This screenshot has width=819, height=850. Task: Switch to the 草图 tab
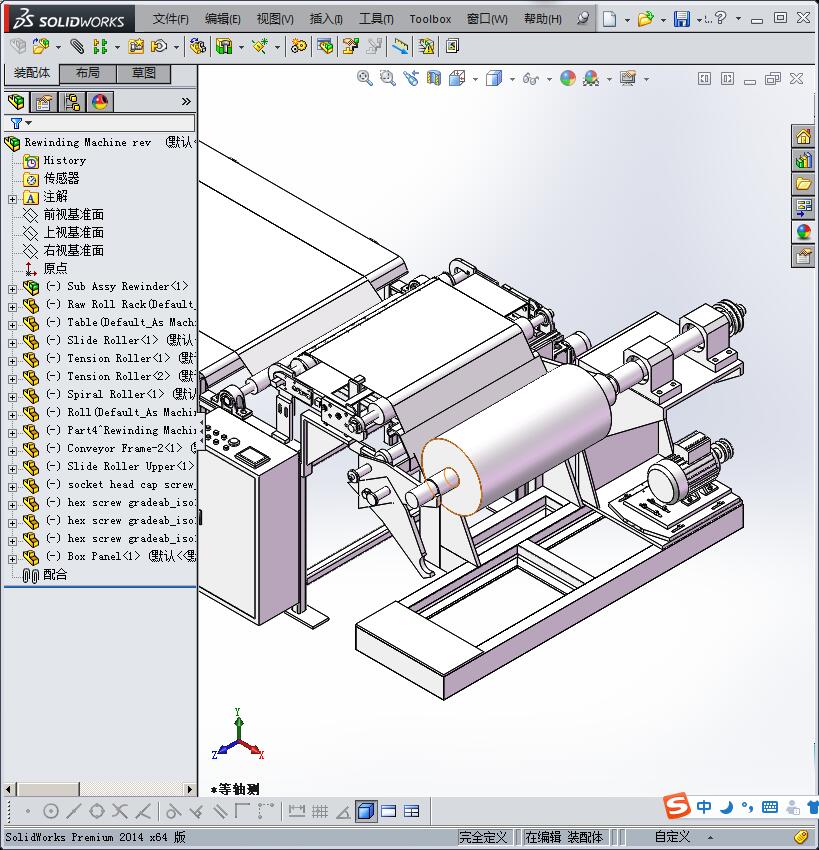pos(144,73)
